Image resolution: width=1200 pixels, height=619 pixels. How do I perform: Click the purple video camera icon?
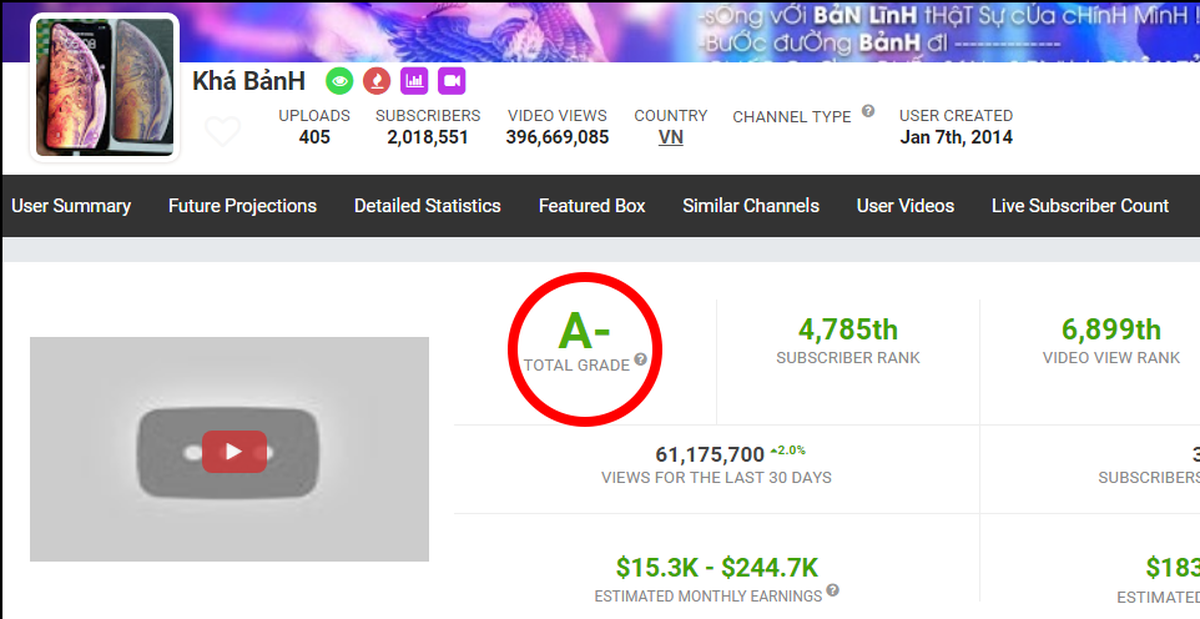tap(452, 81)
